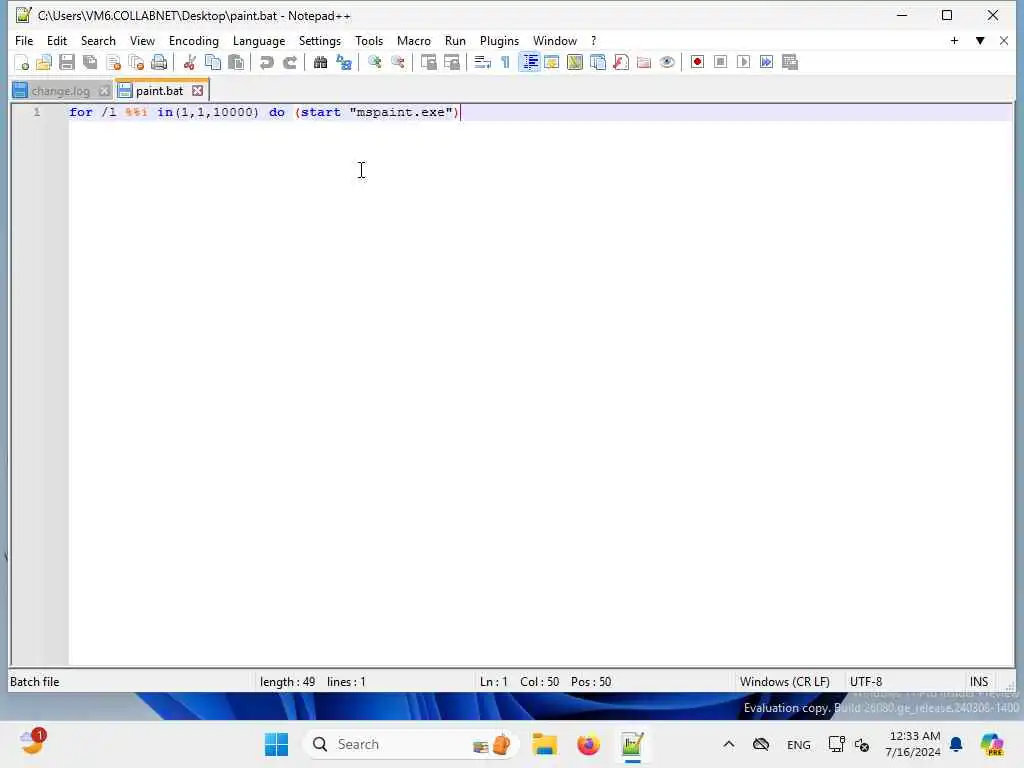
Task: Show hidden system tray icons chevron
Action: click(729, 744)
